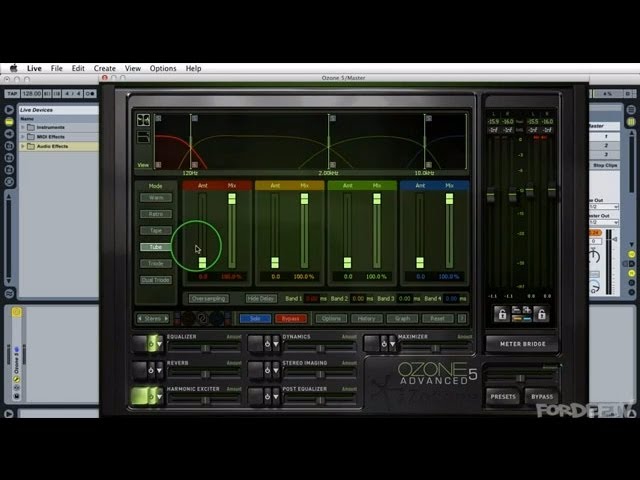Toggle the Stereo Imaging module power
Viewport: 640px width, 480px height.
pos(267,370)
